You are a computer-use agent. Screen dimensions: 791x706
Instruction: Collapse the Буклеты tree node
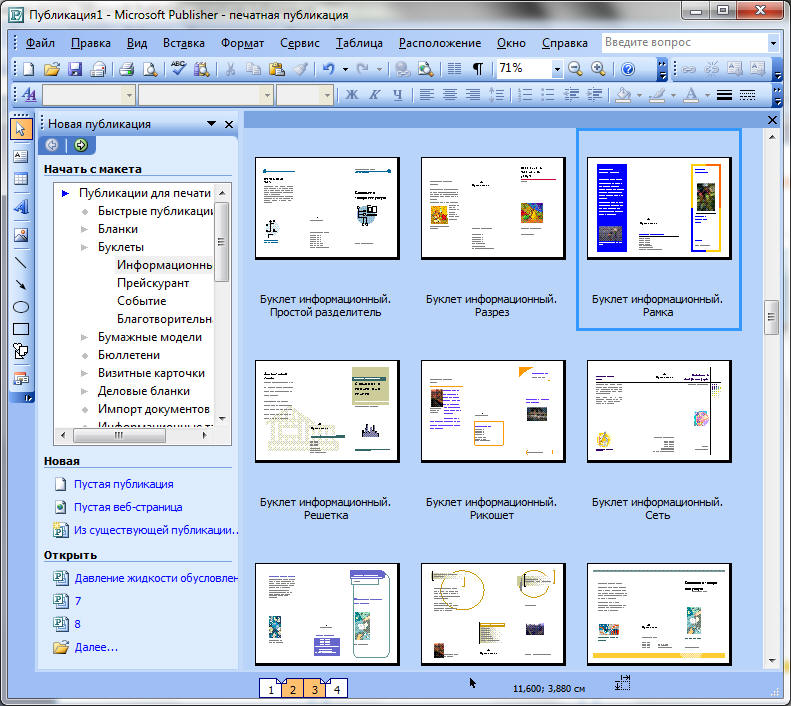tap(84, 247)
